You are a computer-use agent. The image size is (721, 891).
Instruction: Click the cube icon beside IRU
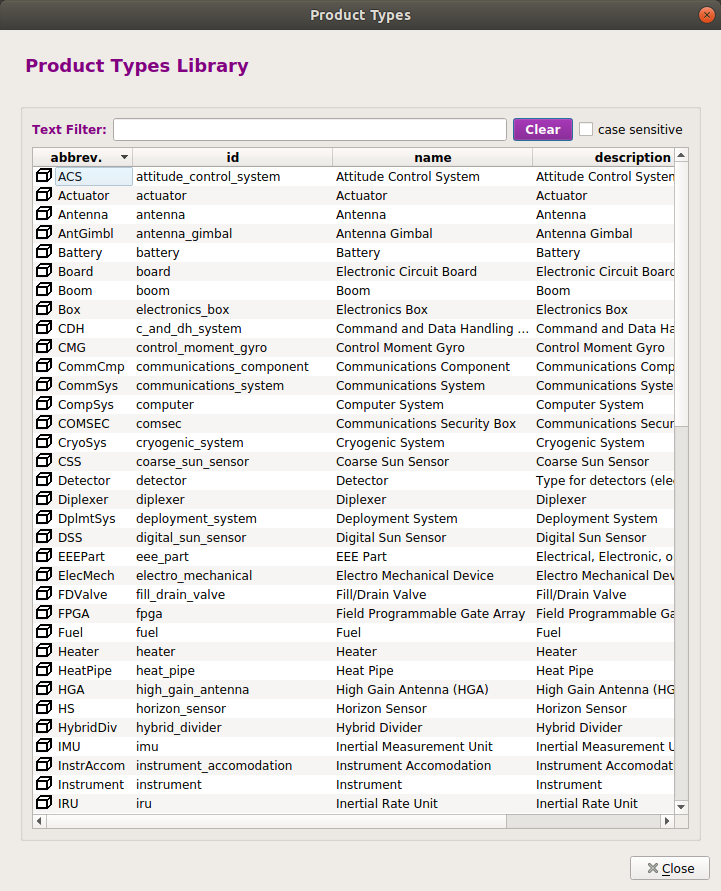click(44, 803)
